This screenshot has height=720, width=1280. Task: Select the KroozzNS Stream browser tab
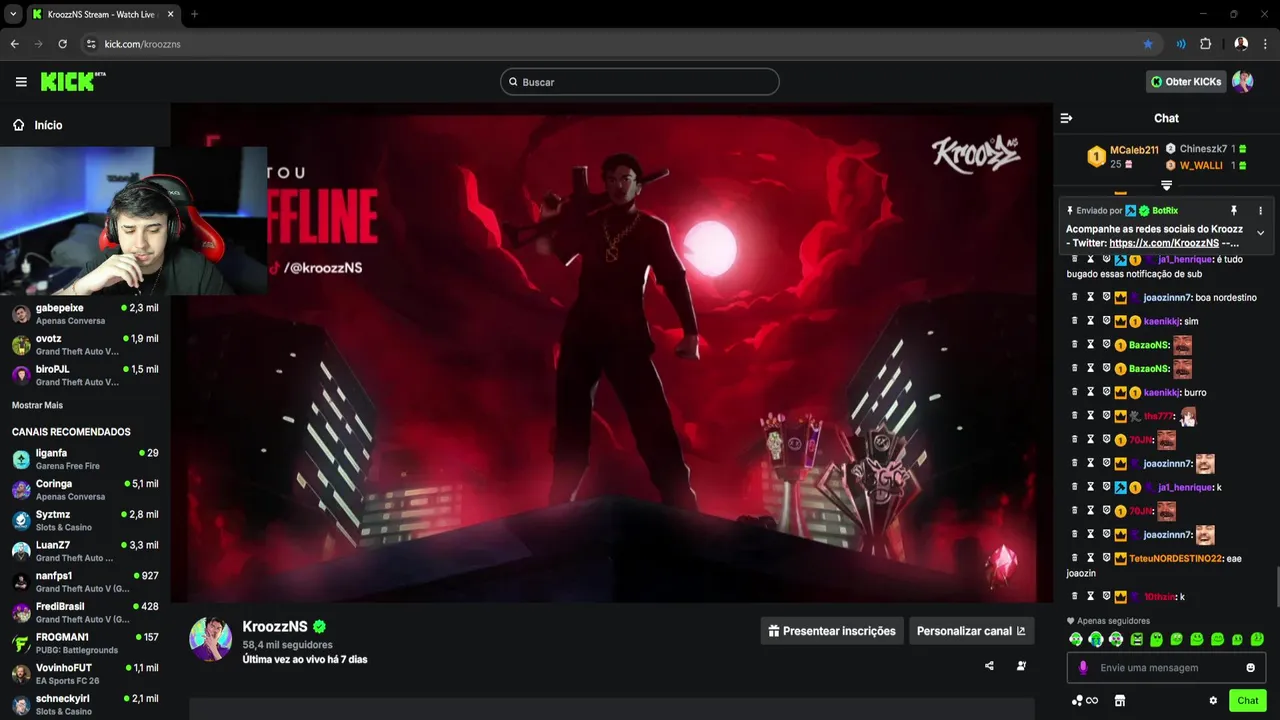[102, 14]
